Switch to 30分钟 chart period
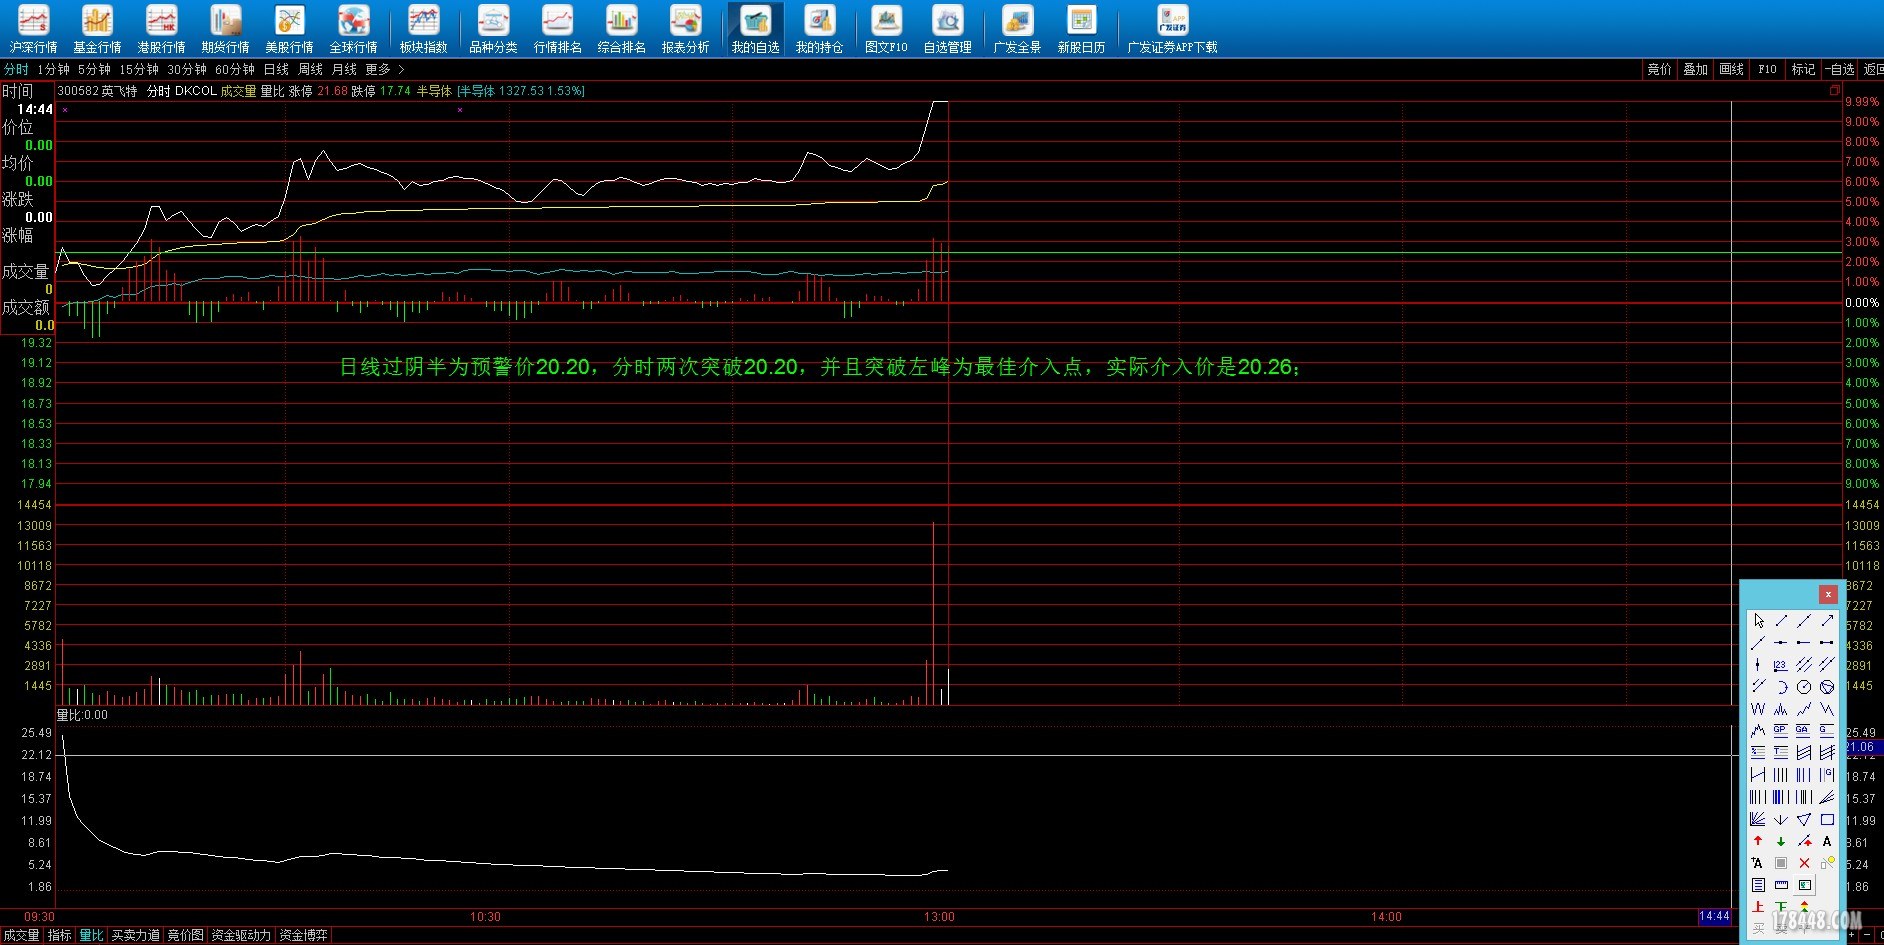This screenshot has width=1884, height=945. [187, 69]
